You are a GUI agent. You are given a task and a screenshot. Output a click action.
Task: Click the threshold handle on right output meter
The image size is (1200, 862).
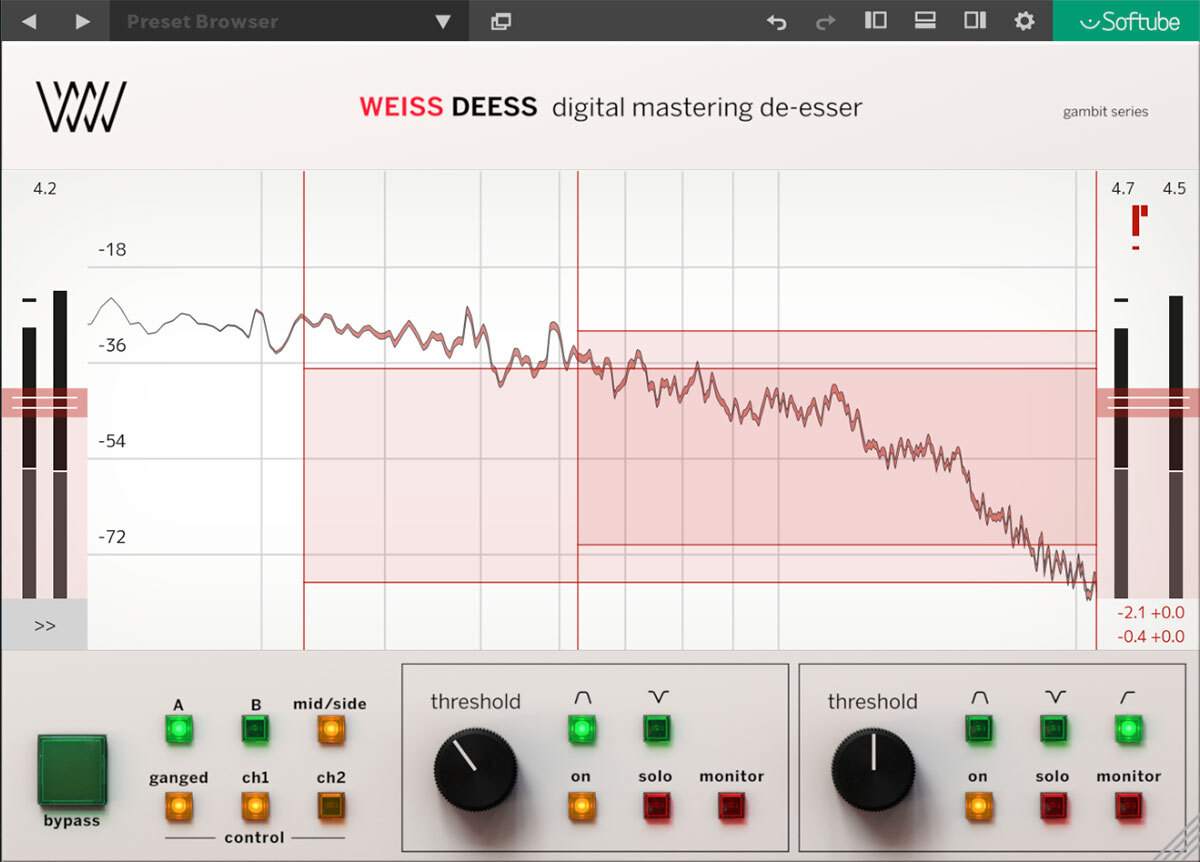1148,402
